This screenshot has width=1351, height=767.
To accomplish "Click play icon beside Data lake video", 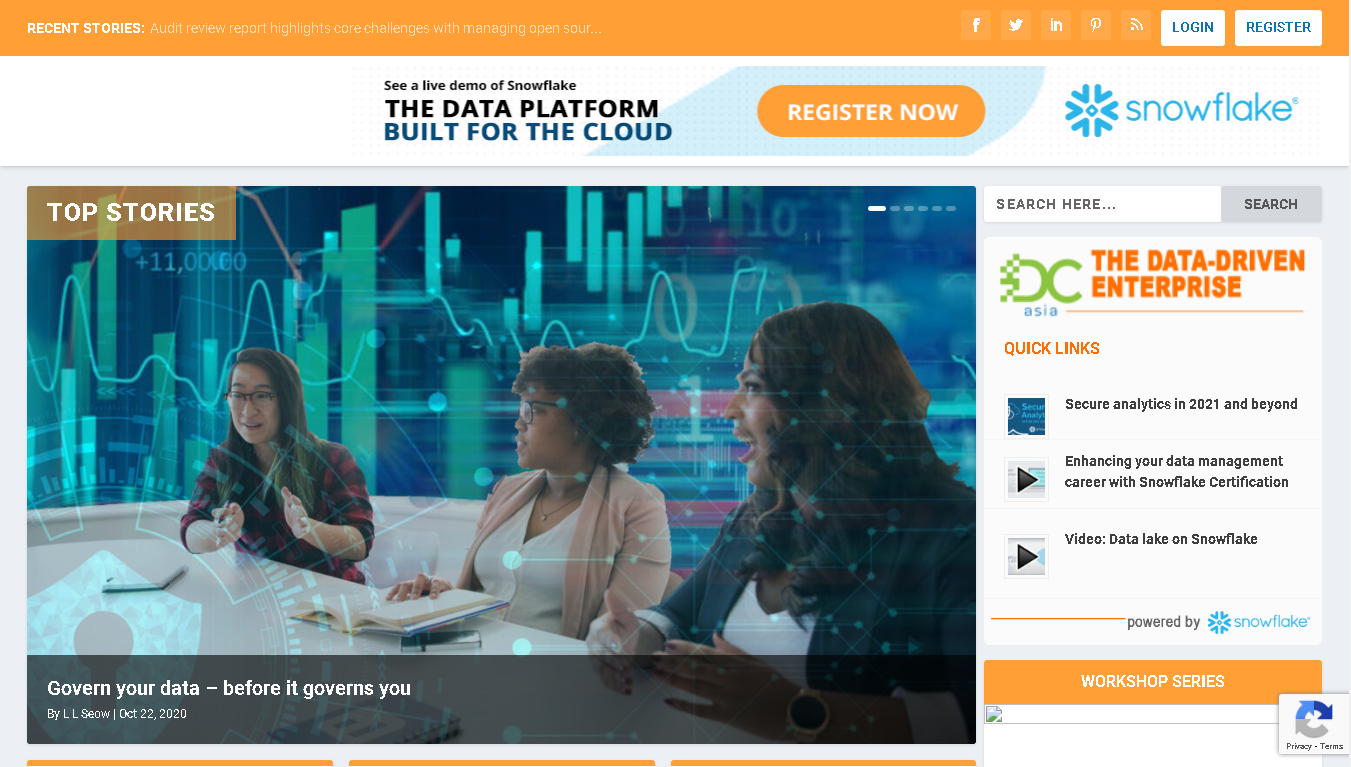I will pos(1026,556).
